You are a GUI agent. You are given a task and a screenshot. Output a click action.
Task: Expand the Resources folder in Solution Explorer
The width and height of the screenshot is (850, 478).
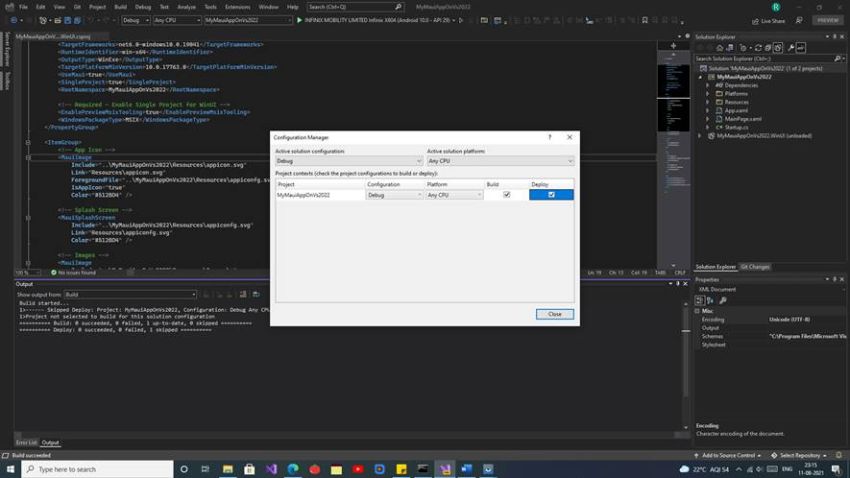coord(707,102)
